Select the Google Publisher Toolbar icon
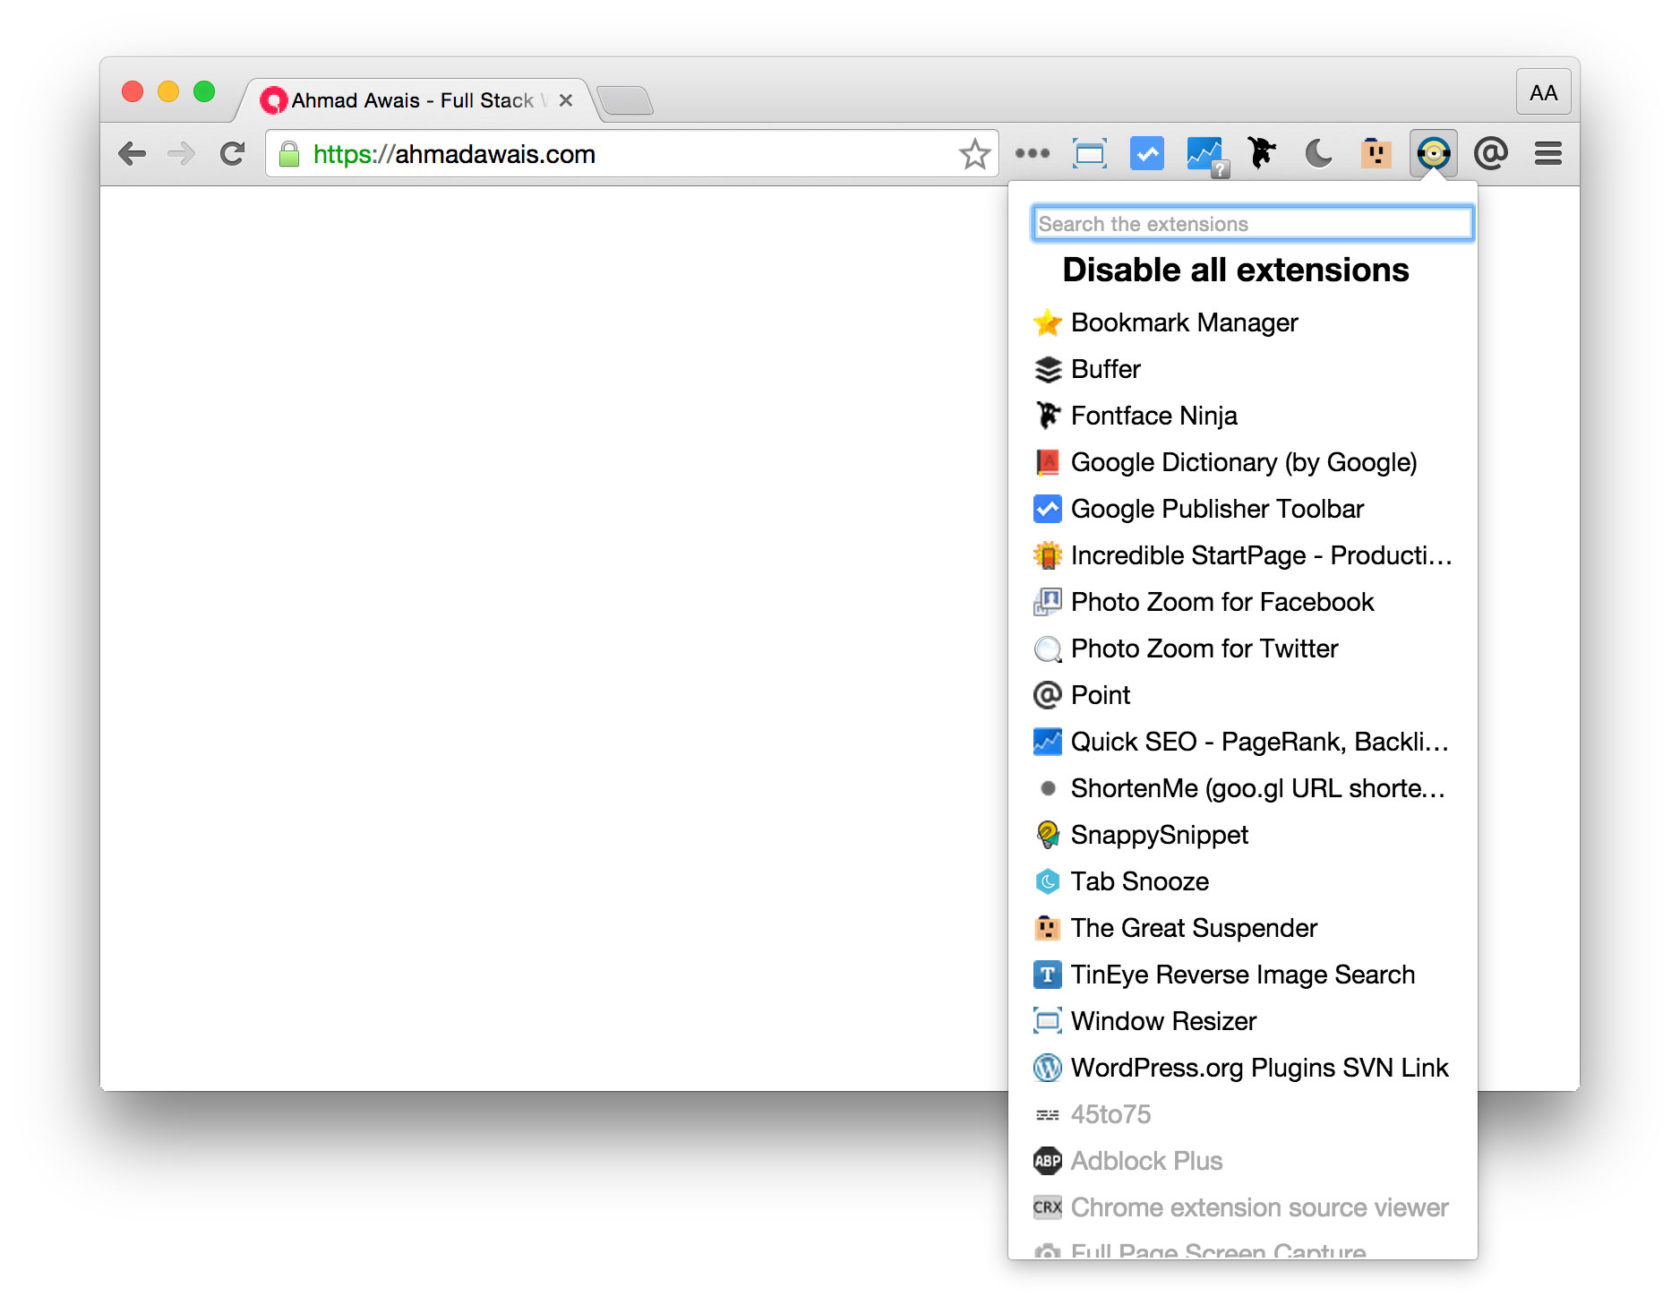 click(x=1146, y=153)
